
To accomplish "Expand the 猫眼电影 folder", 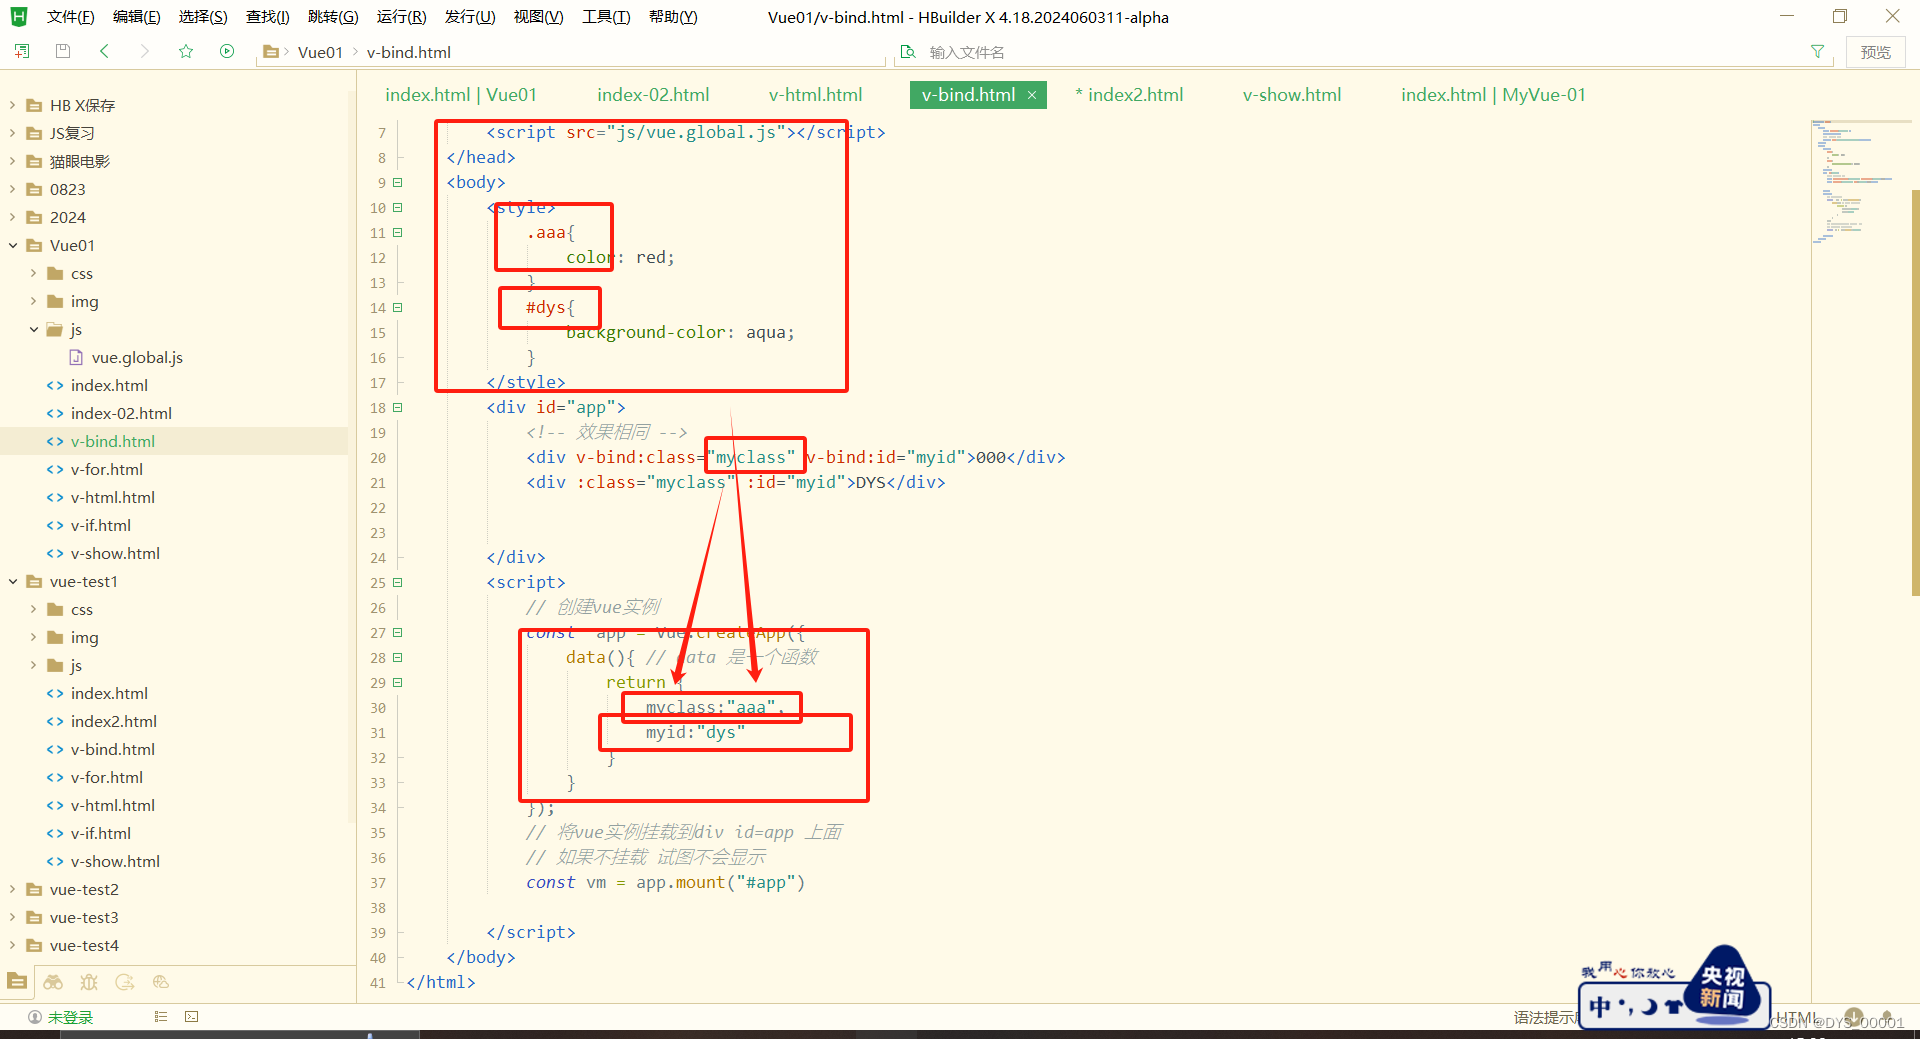I will point(13,161).
